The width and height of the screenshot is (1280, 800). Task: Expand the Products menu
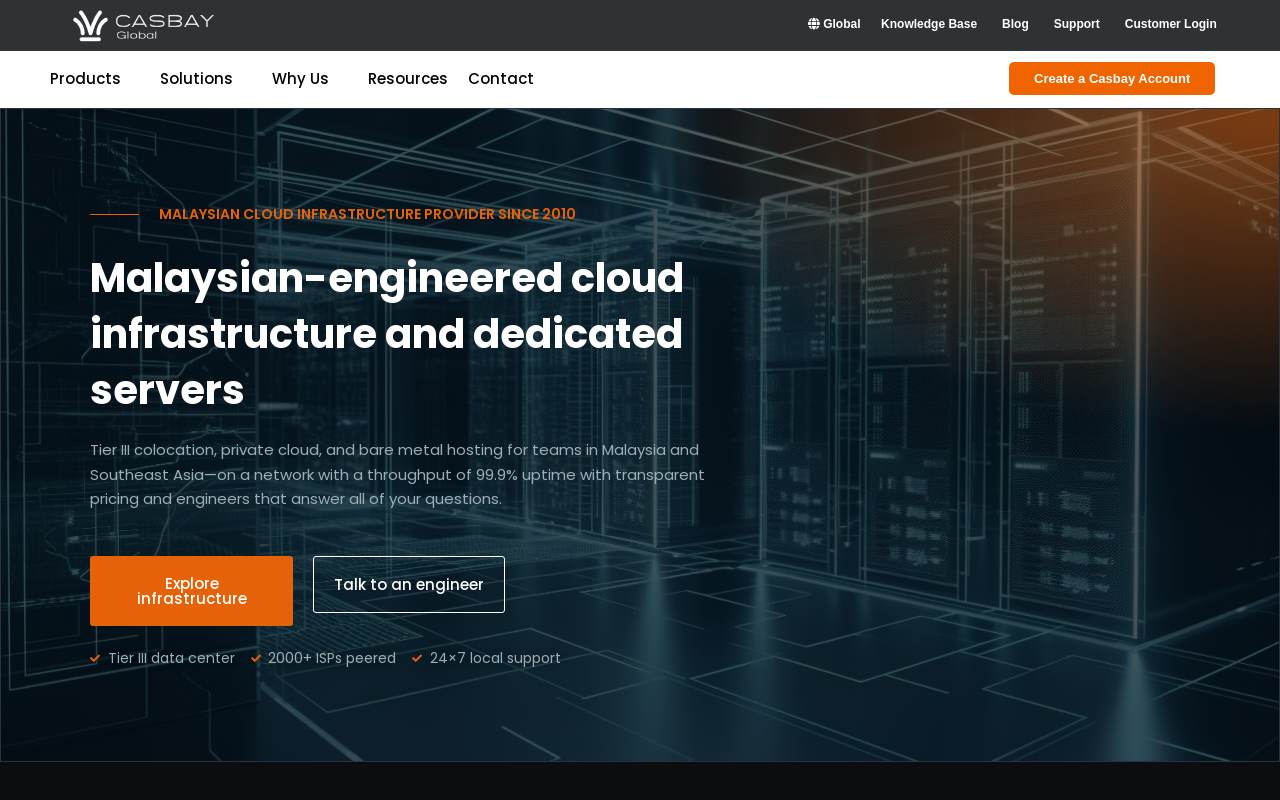85,79
